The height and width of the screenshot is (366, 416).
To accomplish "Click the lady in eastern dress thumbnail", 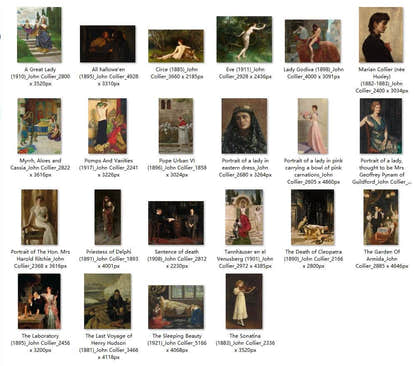I will pos(244,126).
